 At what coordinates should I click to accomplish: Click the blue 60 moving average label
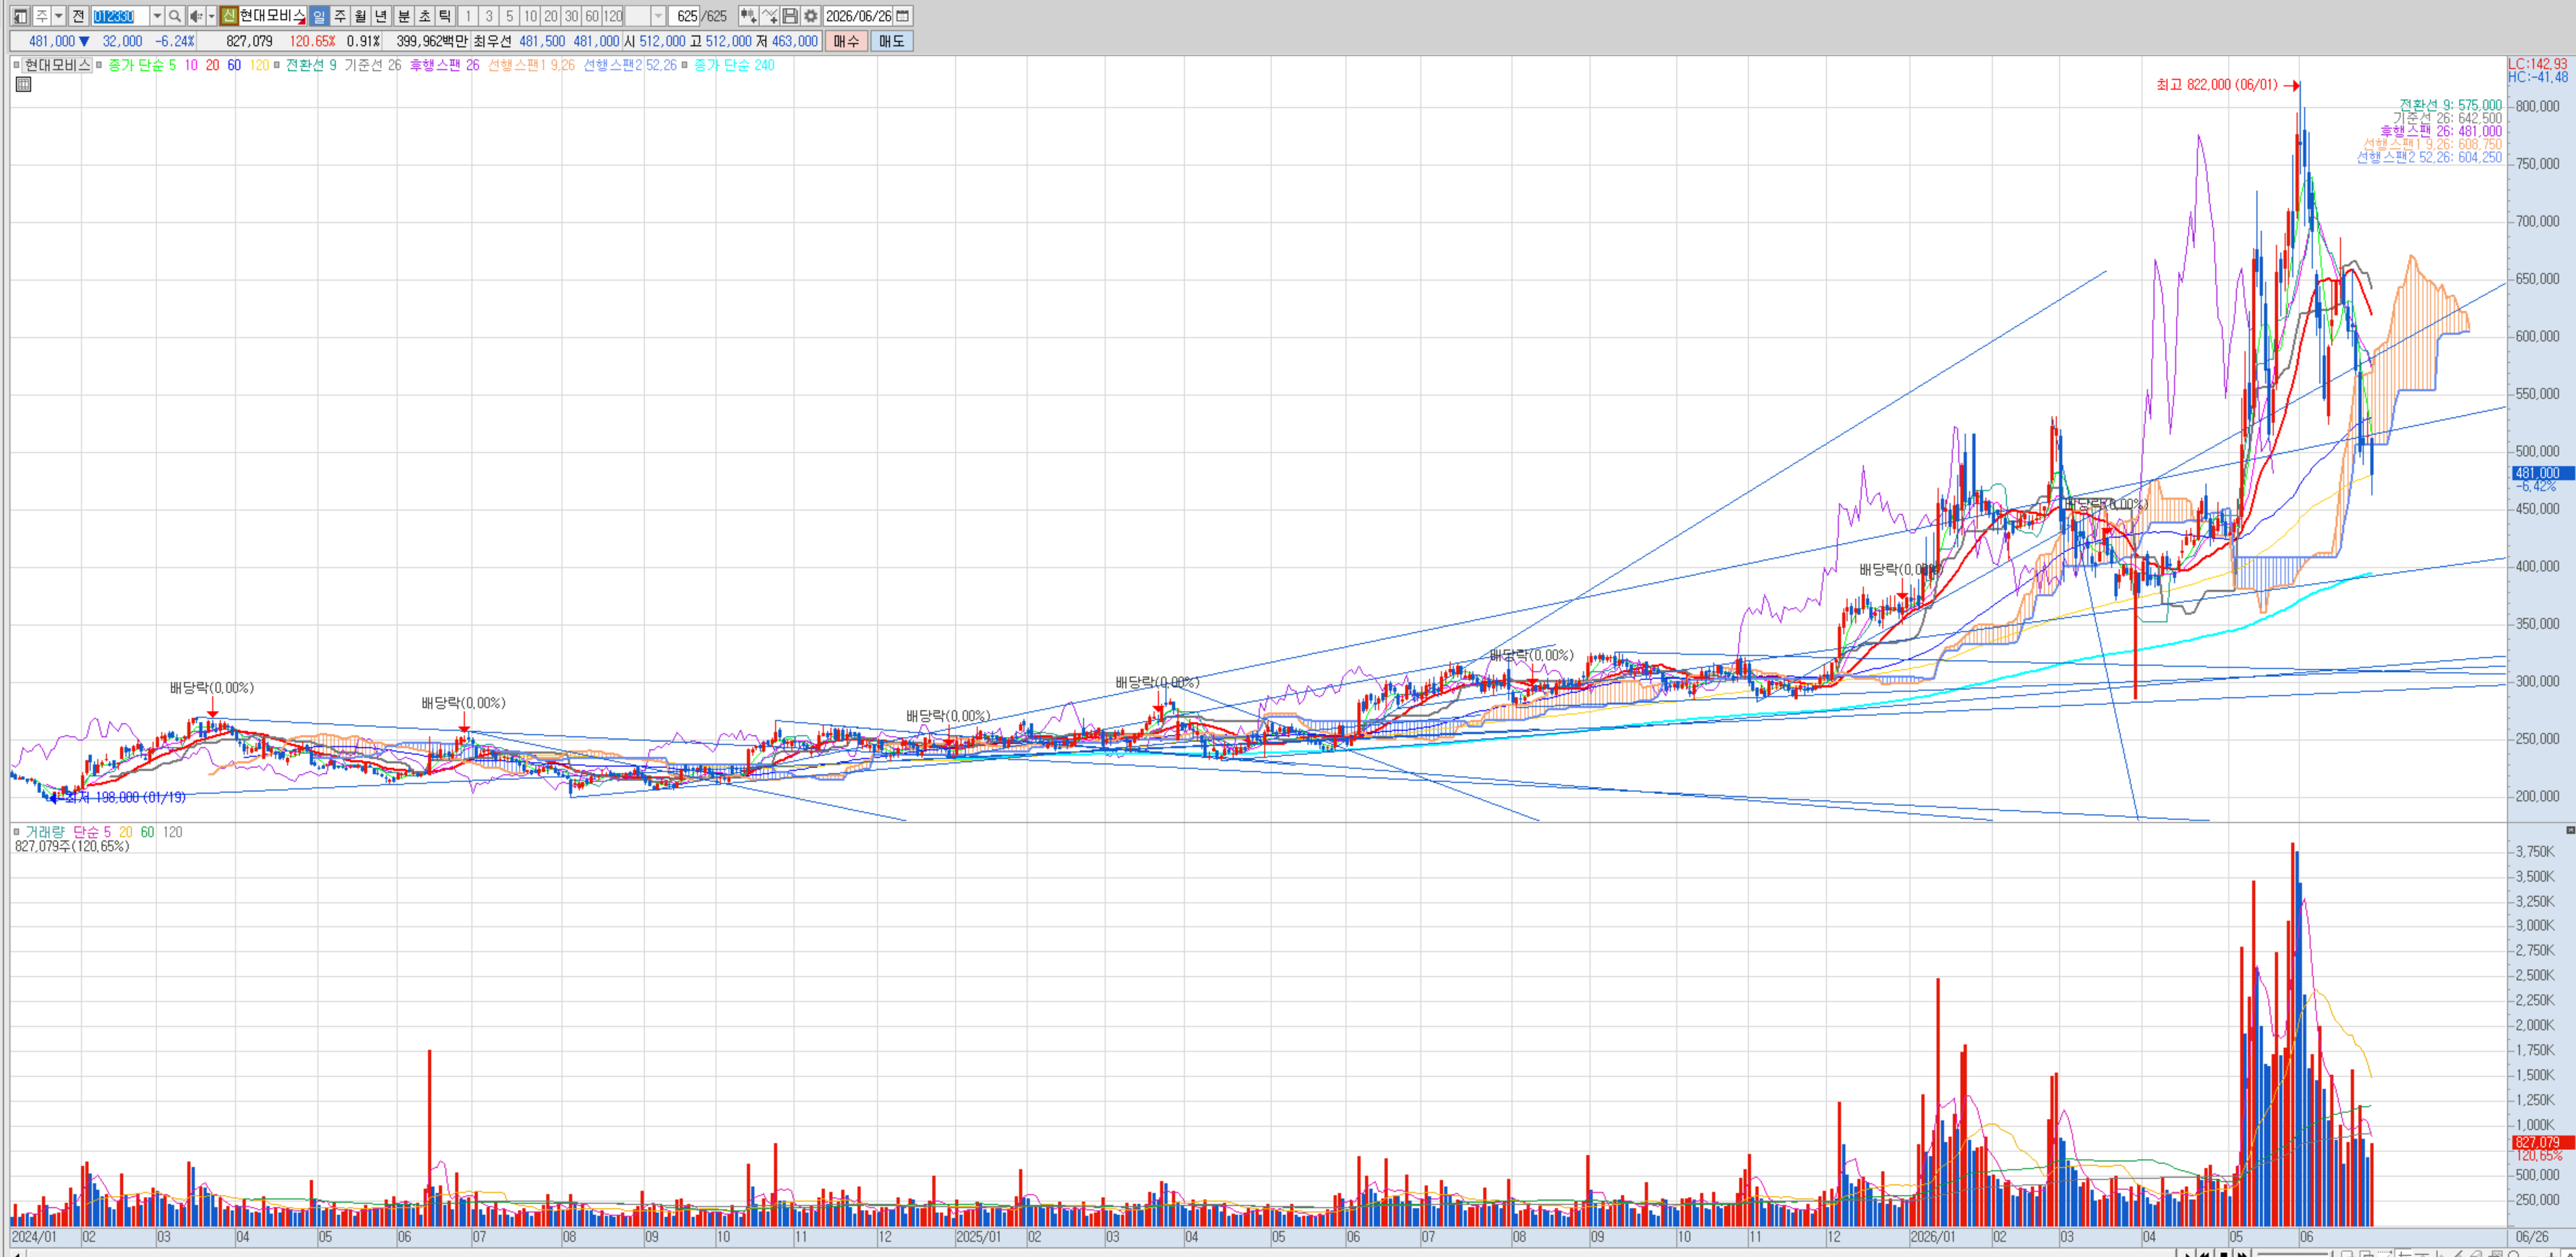coord(234,65)
